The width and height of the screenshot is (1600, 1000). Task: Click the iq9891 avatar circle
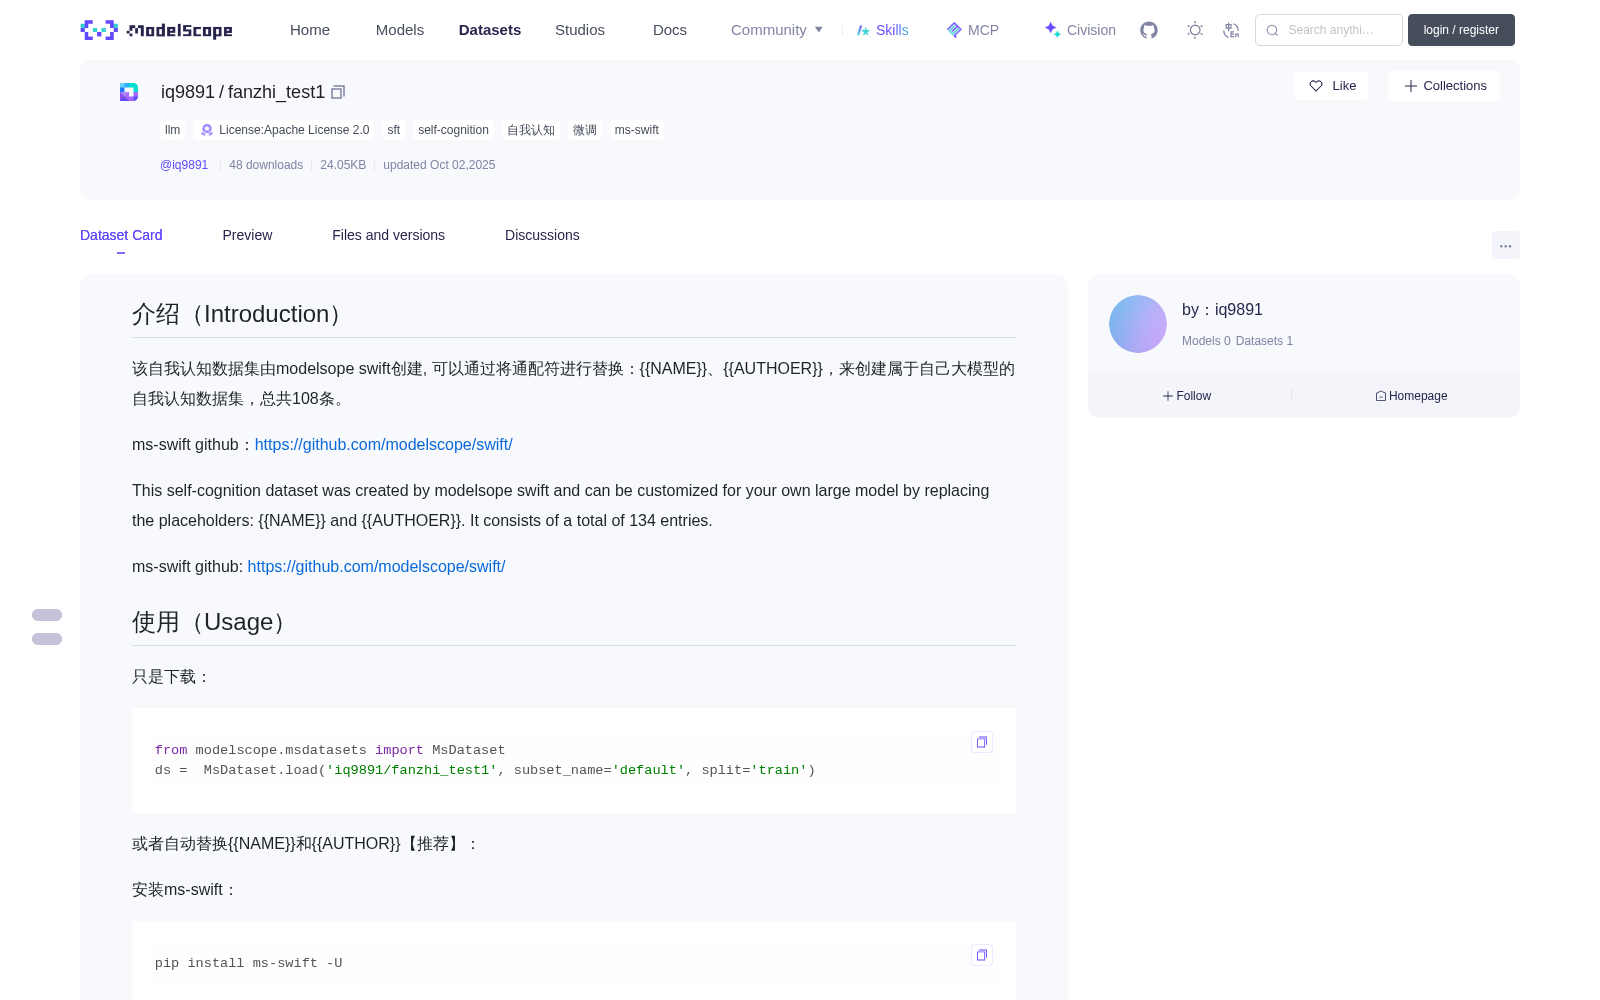(x=1138, y=324)
